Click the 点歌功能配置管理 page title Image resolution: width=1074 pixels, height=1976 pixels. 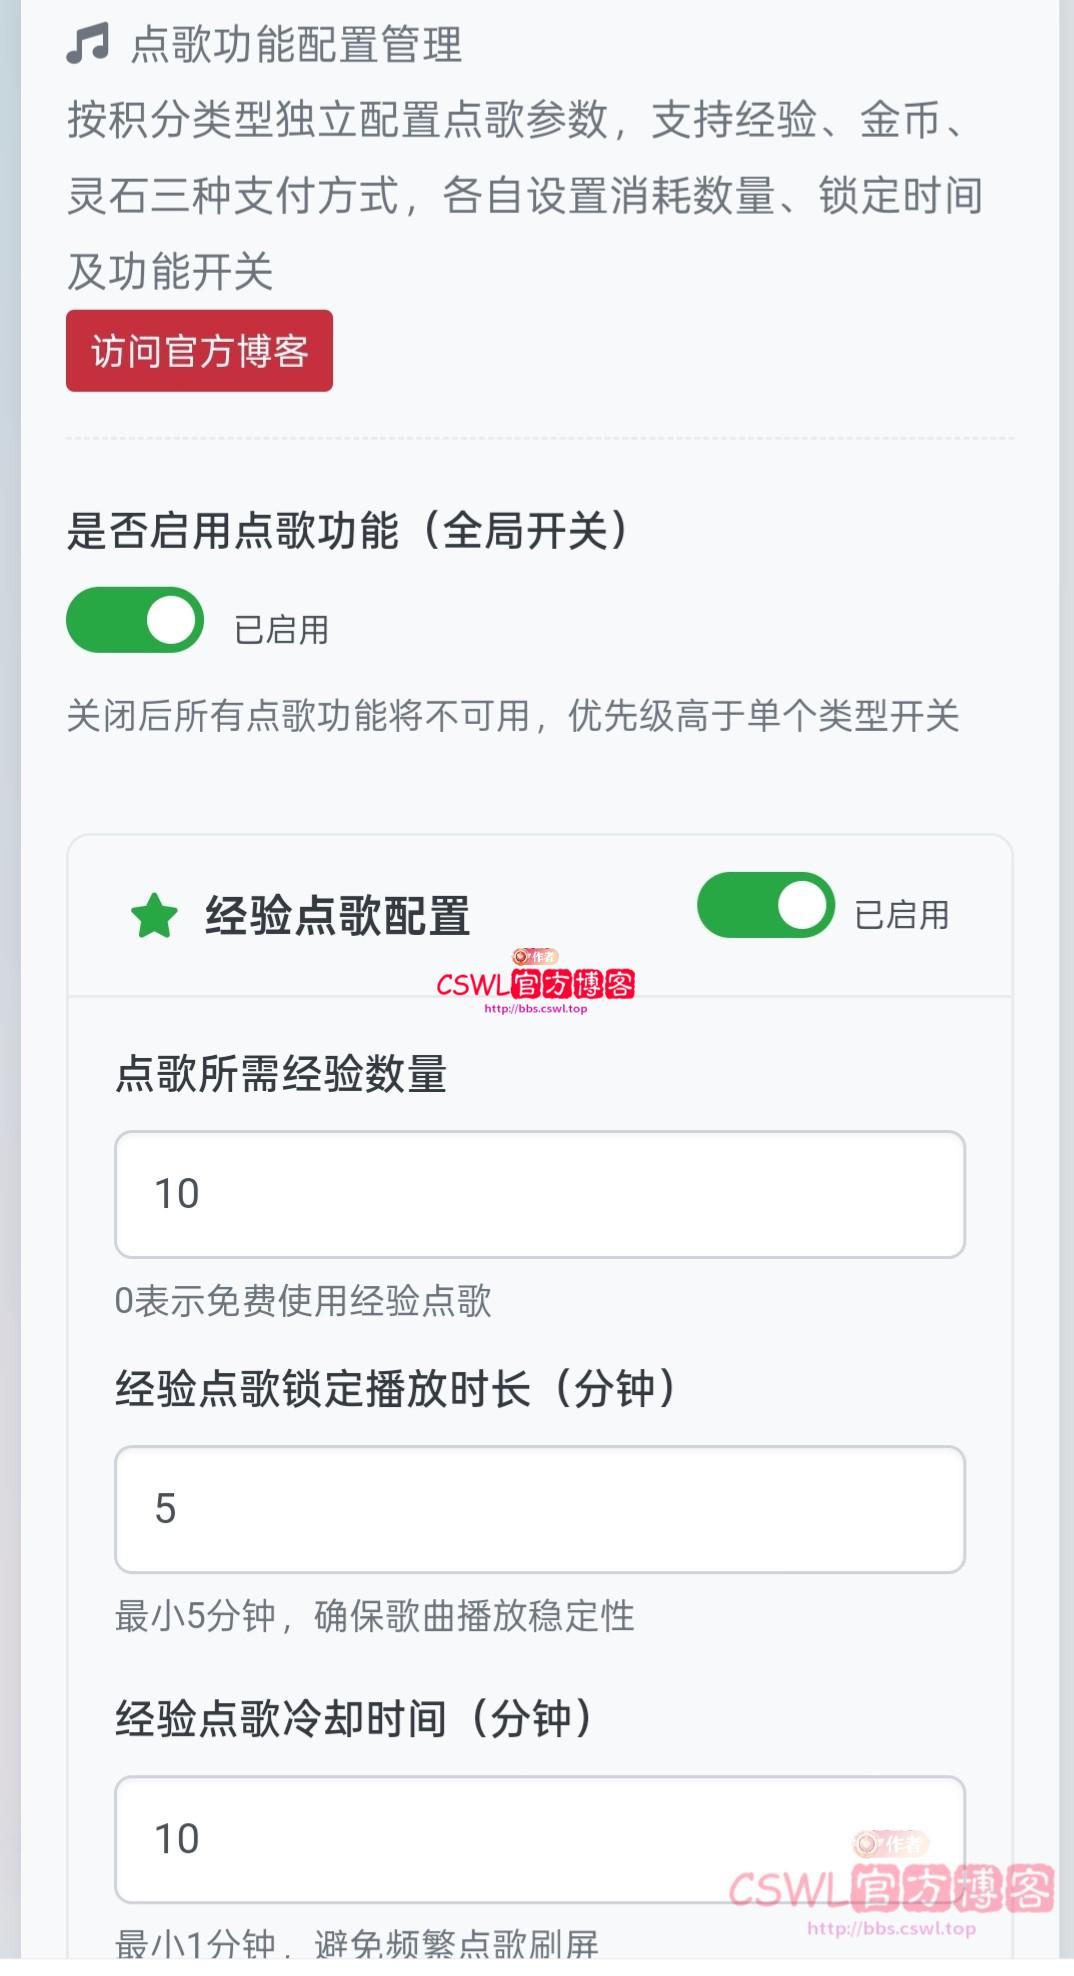296,45
